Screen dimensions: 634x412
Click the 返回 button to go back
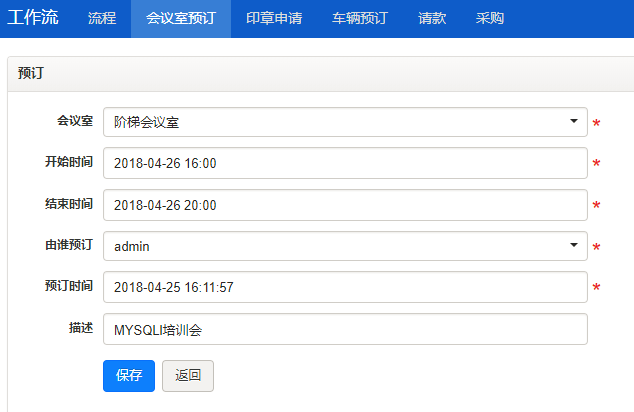click(188, 376)
